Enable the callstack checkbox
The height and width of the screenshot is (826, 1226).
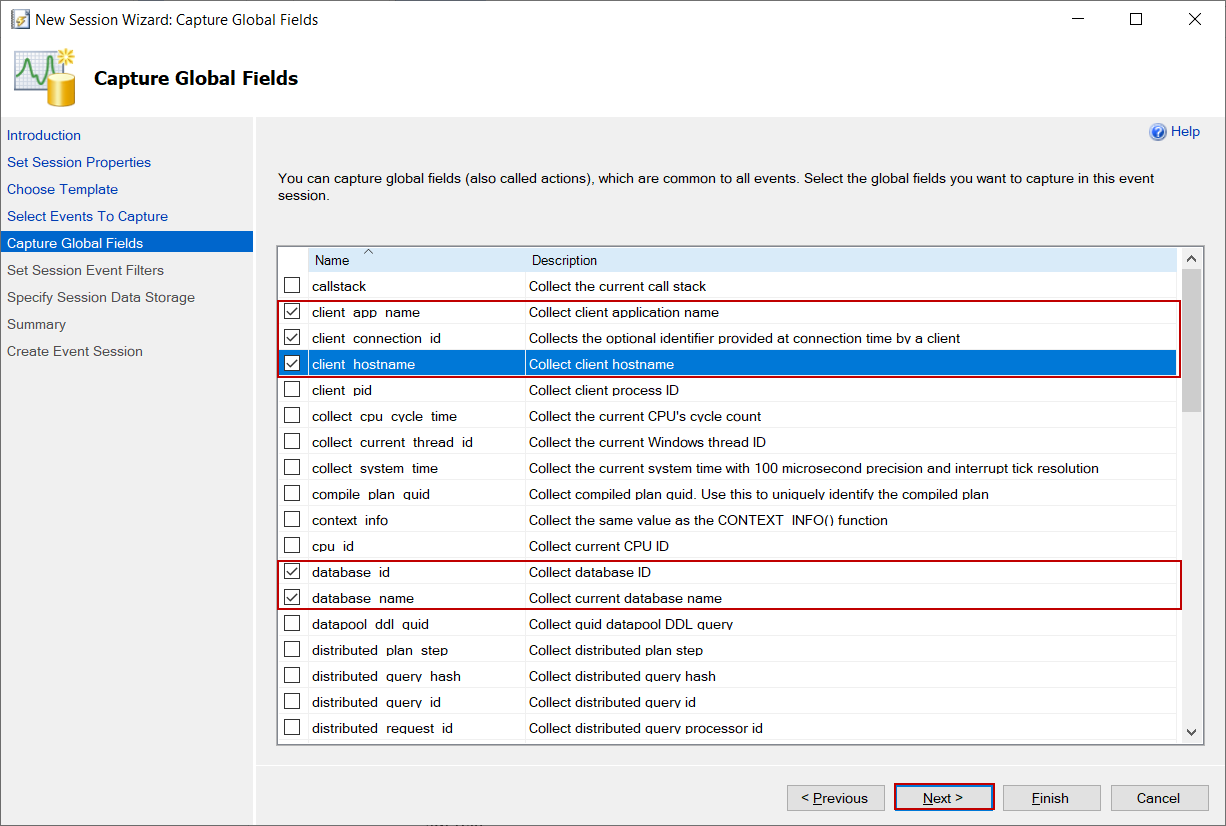click(x=292, y=286)
